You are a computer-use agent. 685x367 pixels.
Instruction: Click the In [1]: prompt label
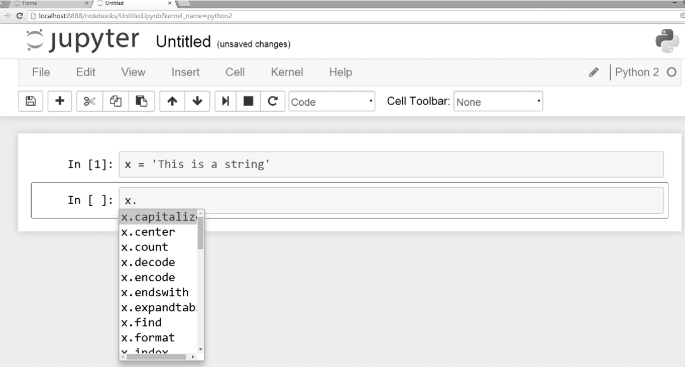point(90,164)
